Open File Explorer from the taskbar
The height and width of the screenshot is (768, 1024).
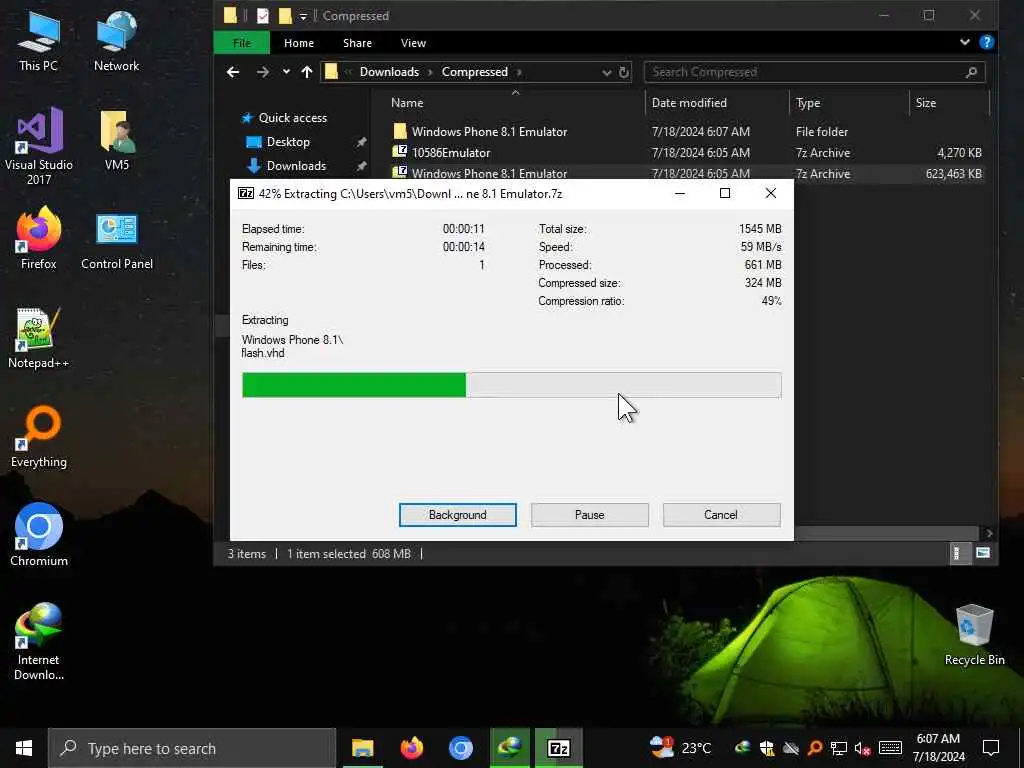click(362, 748)
